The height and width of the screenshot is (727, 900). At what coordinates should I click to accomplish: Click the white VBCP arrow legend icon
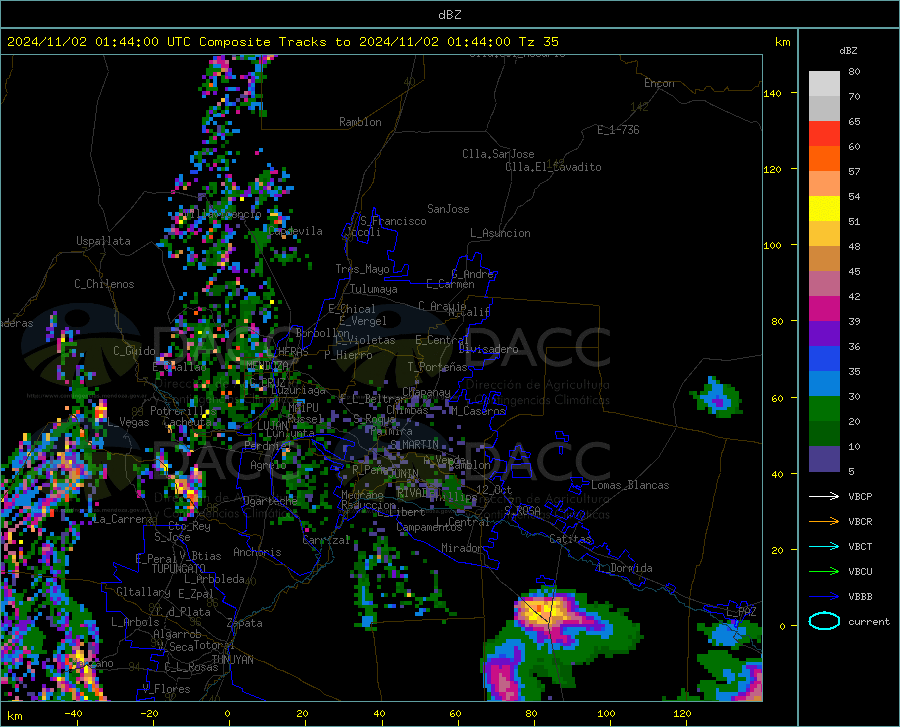coord(824,496)
